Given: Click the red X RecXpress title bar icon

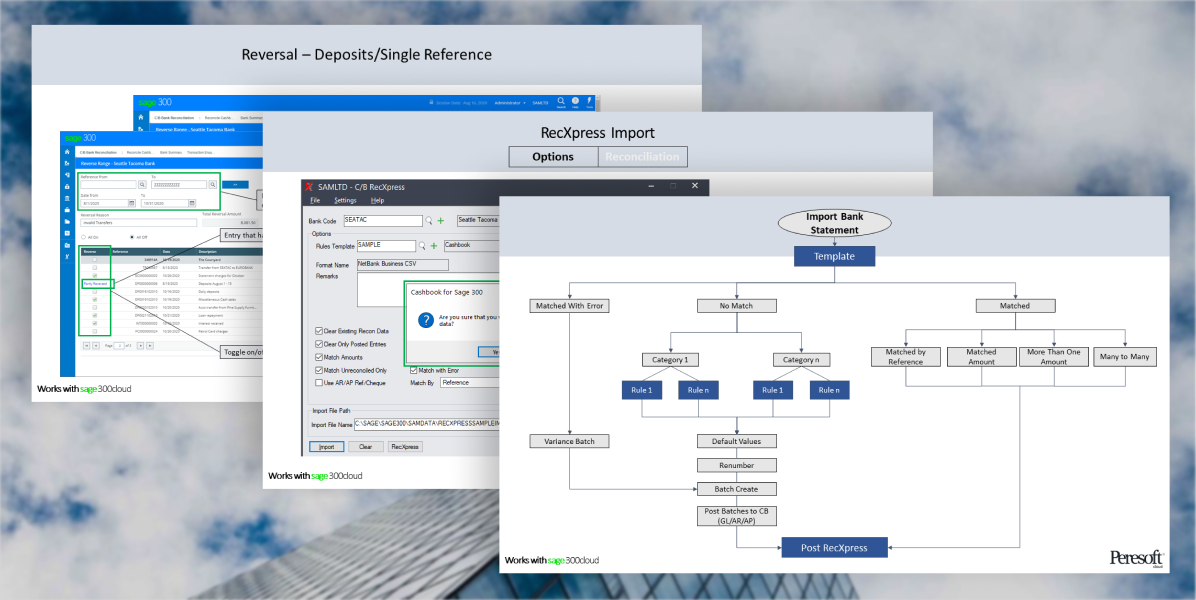Looking at the screenshot, I should 308,186.
